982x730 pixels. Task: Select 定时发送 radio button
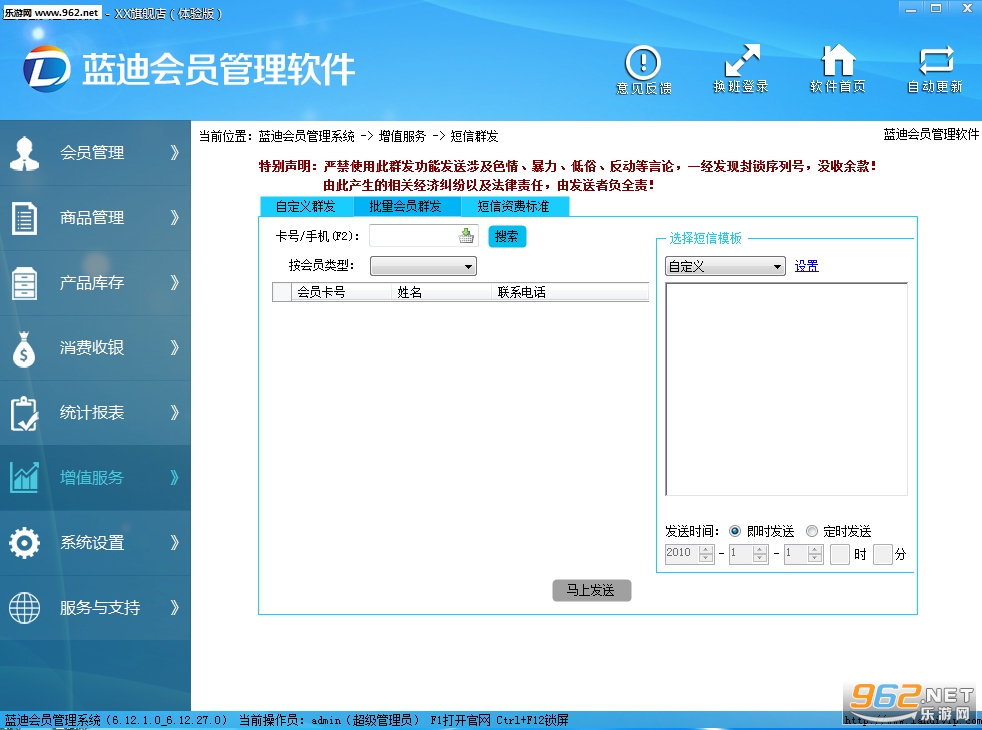coord(812,531)
